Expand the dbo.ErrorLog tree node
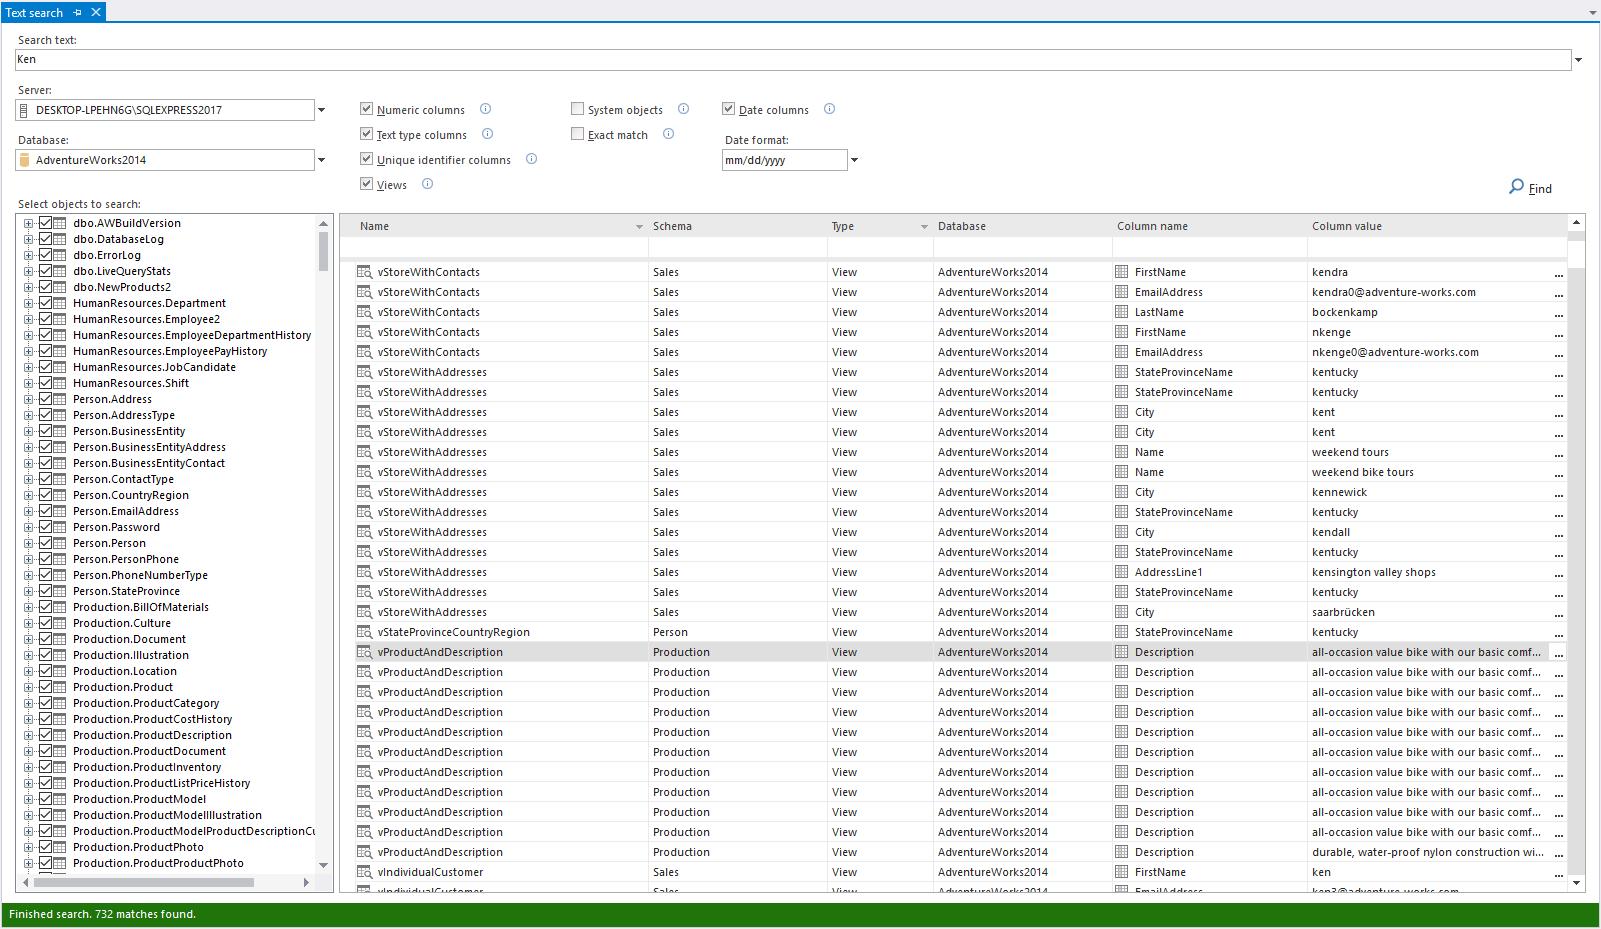This screenshot has height=929, width=1601. [x=28, y=255]
